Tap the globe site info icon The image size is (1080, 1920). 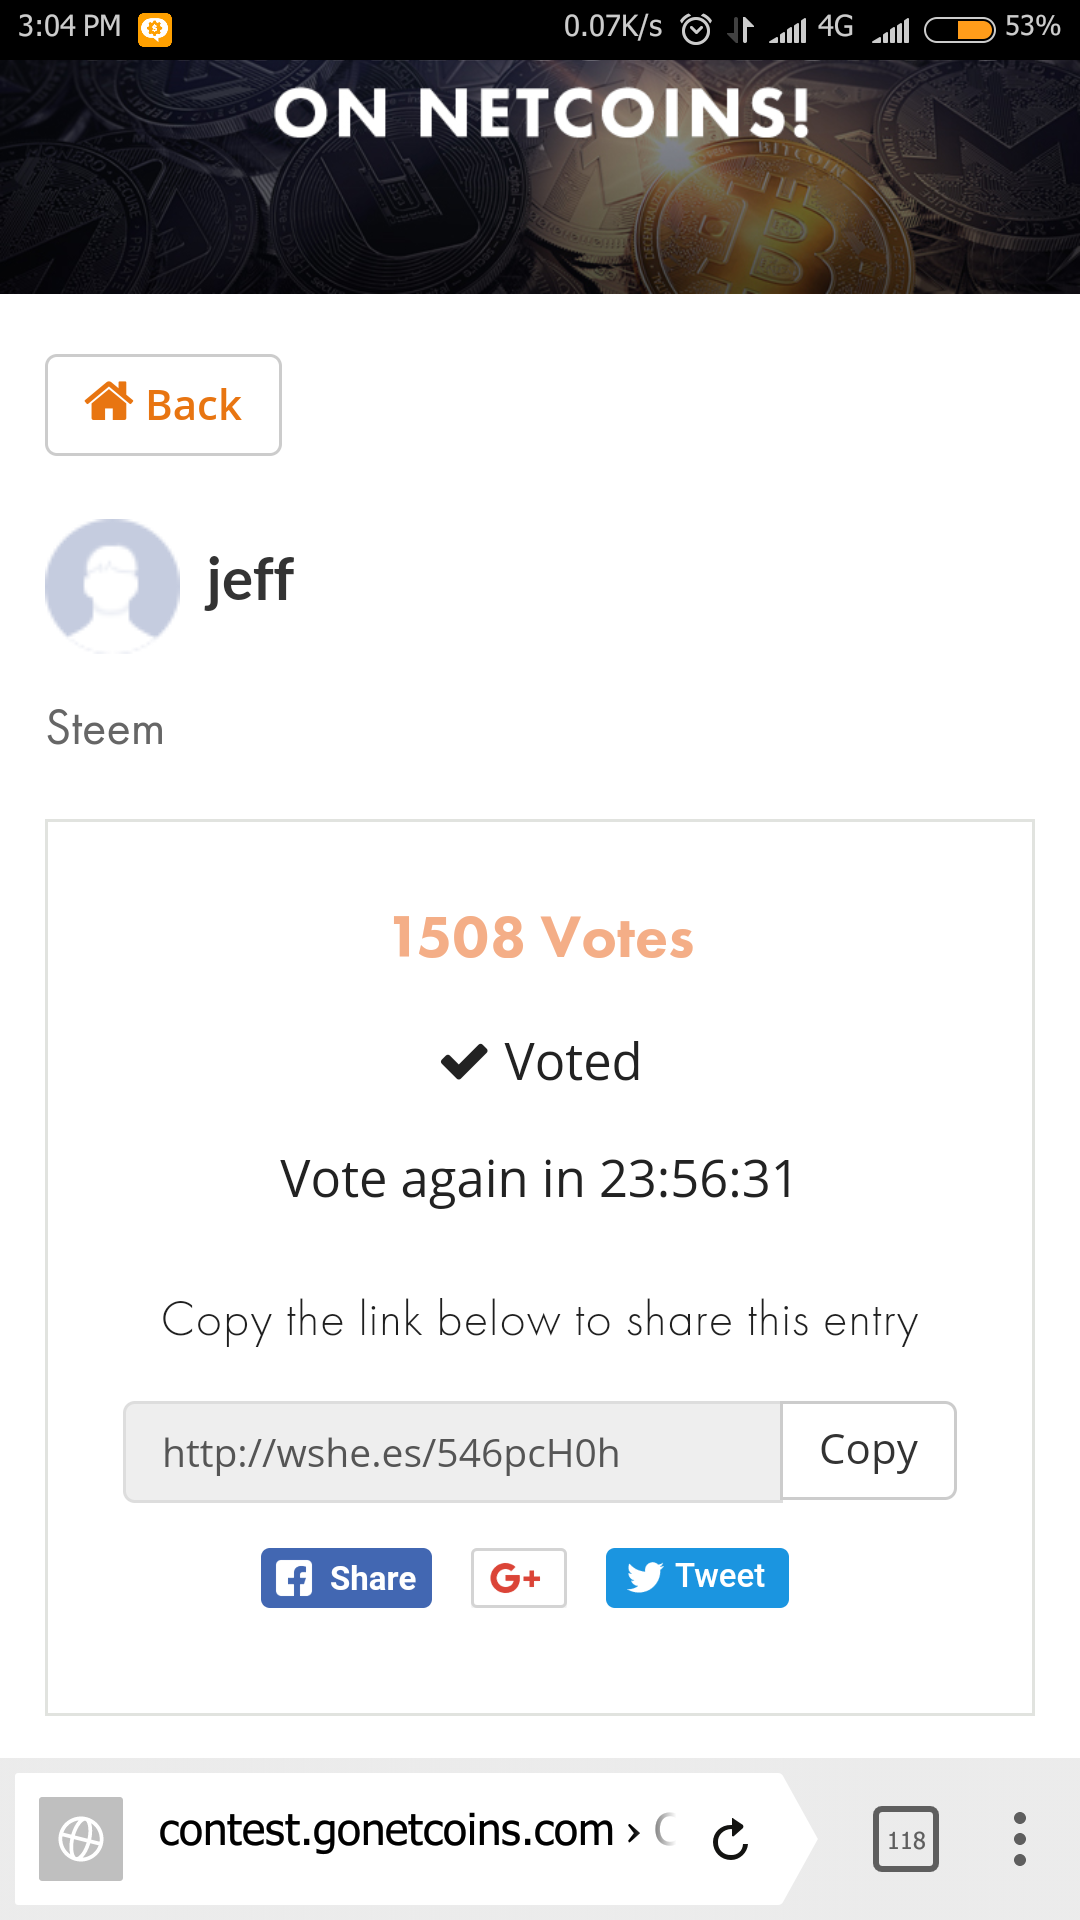[x=81, y=1839]
